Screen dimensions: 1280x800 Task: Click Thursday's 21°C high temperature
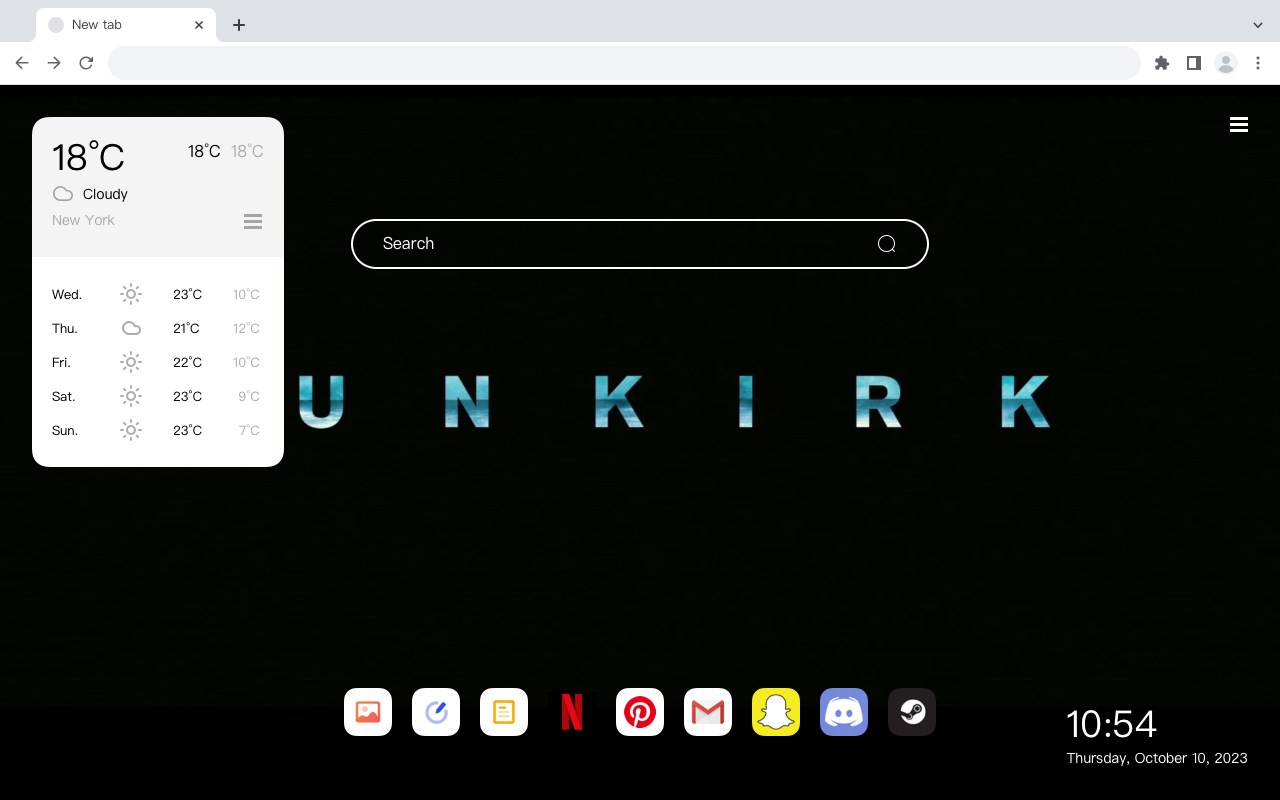pyautogui.click(x=186, y=328)
